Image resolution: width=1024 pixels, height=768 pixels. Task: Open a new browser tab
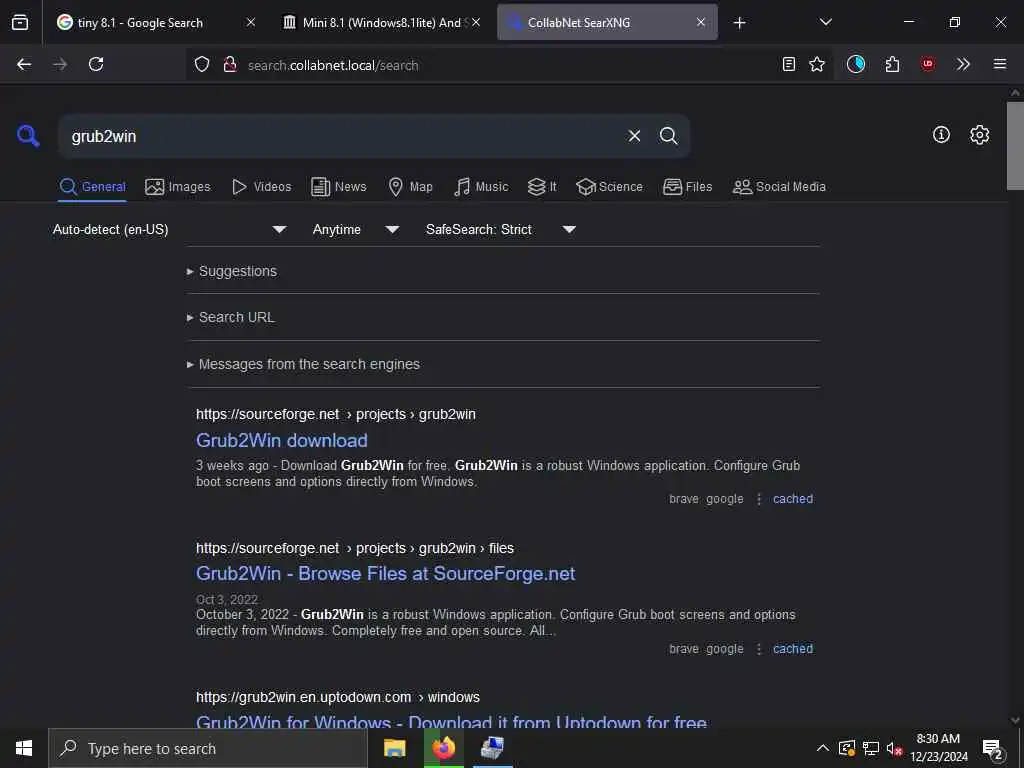[x=739, y=23]
